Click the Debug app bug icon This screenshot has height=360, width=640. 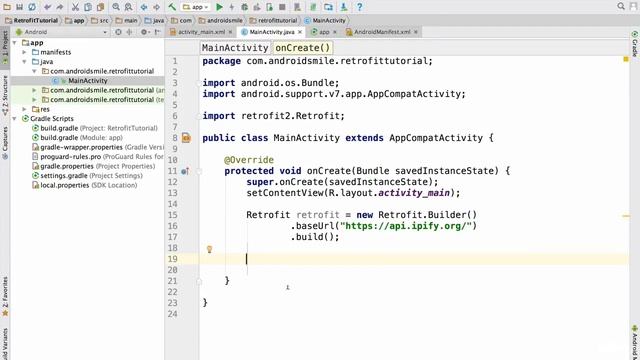244,7
